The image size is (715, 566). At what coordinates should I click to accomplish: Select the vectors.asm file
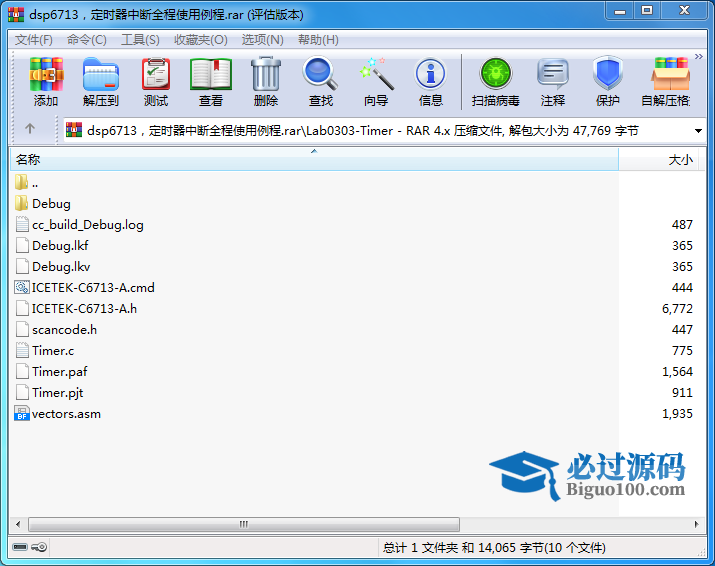66,414
